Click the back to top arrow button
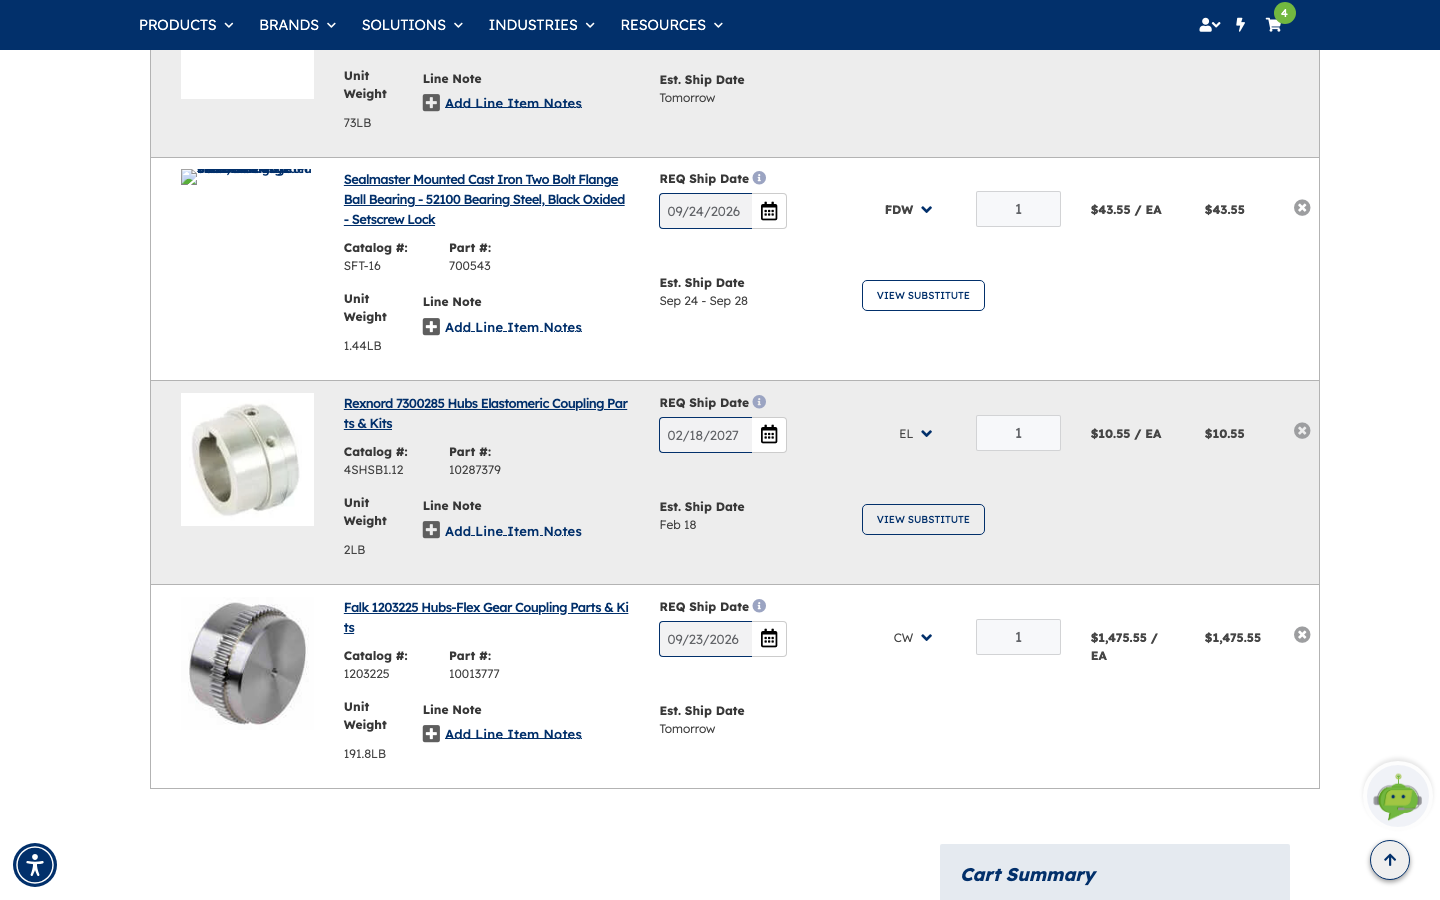The image size is (1440, 900). [x=1390, y=860]
